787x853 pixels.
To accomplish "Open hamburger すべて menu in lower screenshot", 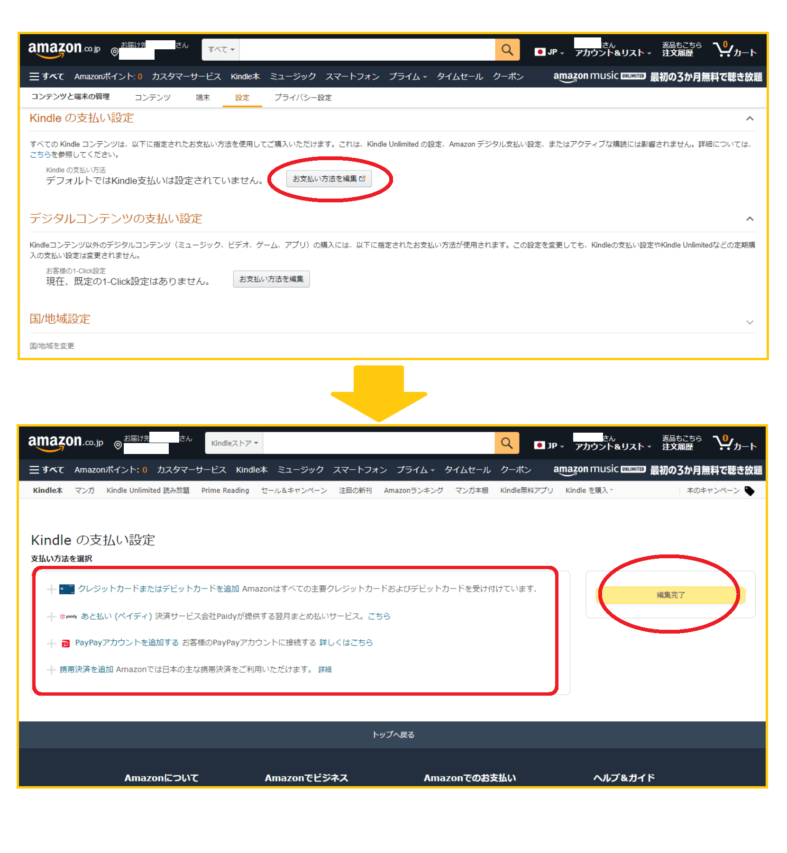I will (x=47, y=470).
